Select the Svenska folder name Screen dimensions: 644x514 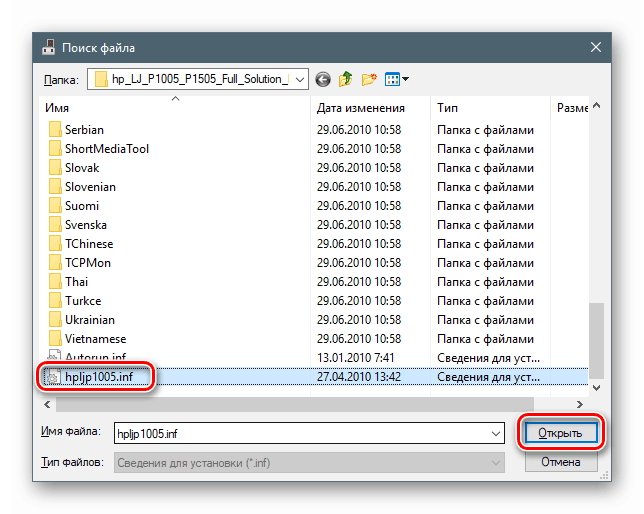(x=86, y=225)
